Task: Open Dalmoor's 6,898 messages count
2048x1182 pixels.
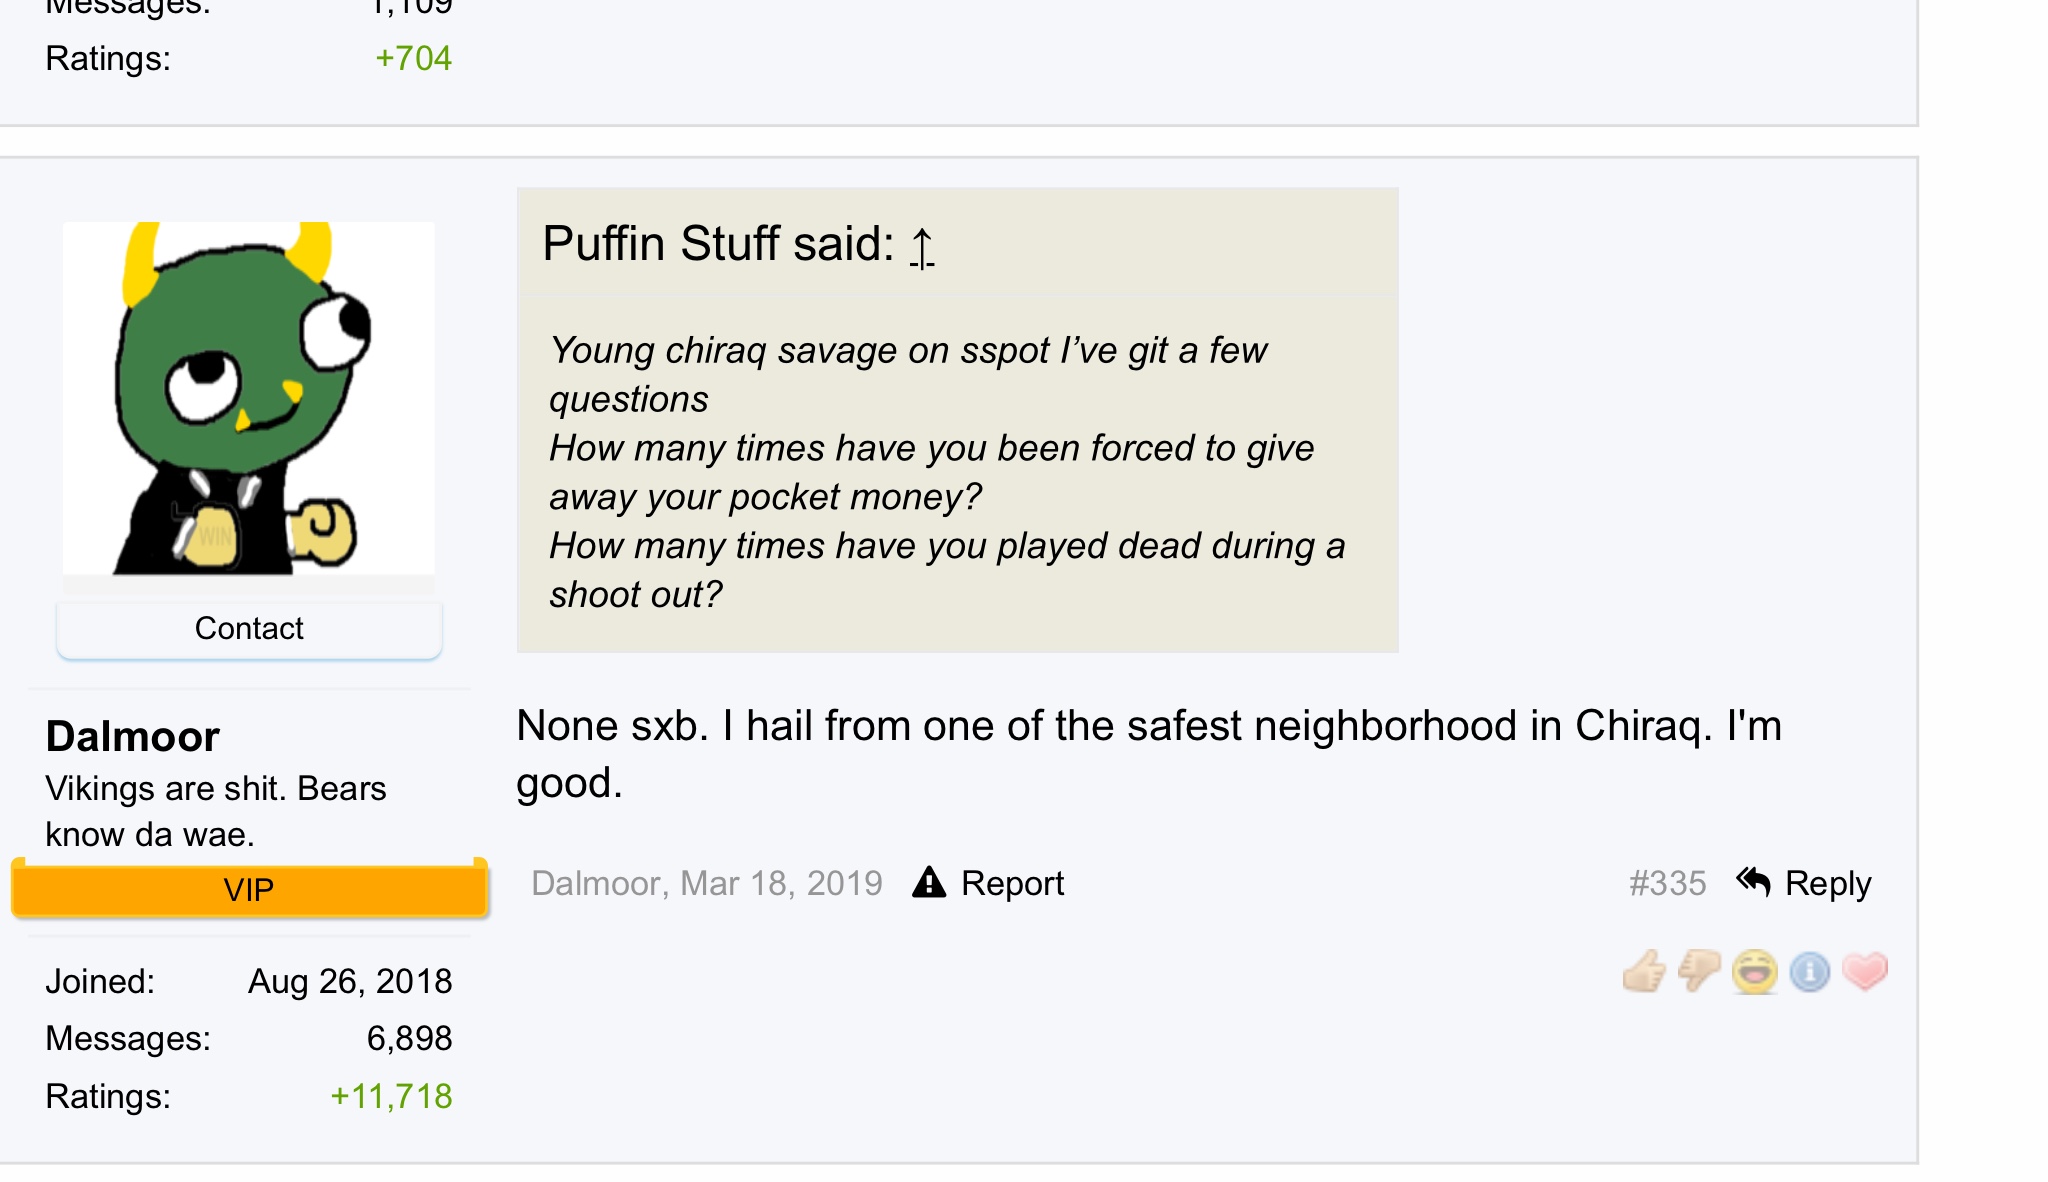Action: pyautogui.click(x=409, y=1039)
